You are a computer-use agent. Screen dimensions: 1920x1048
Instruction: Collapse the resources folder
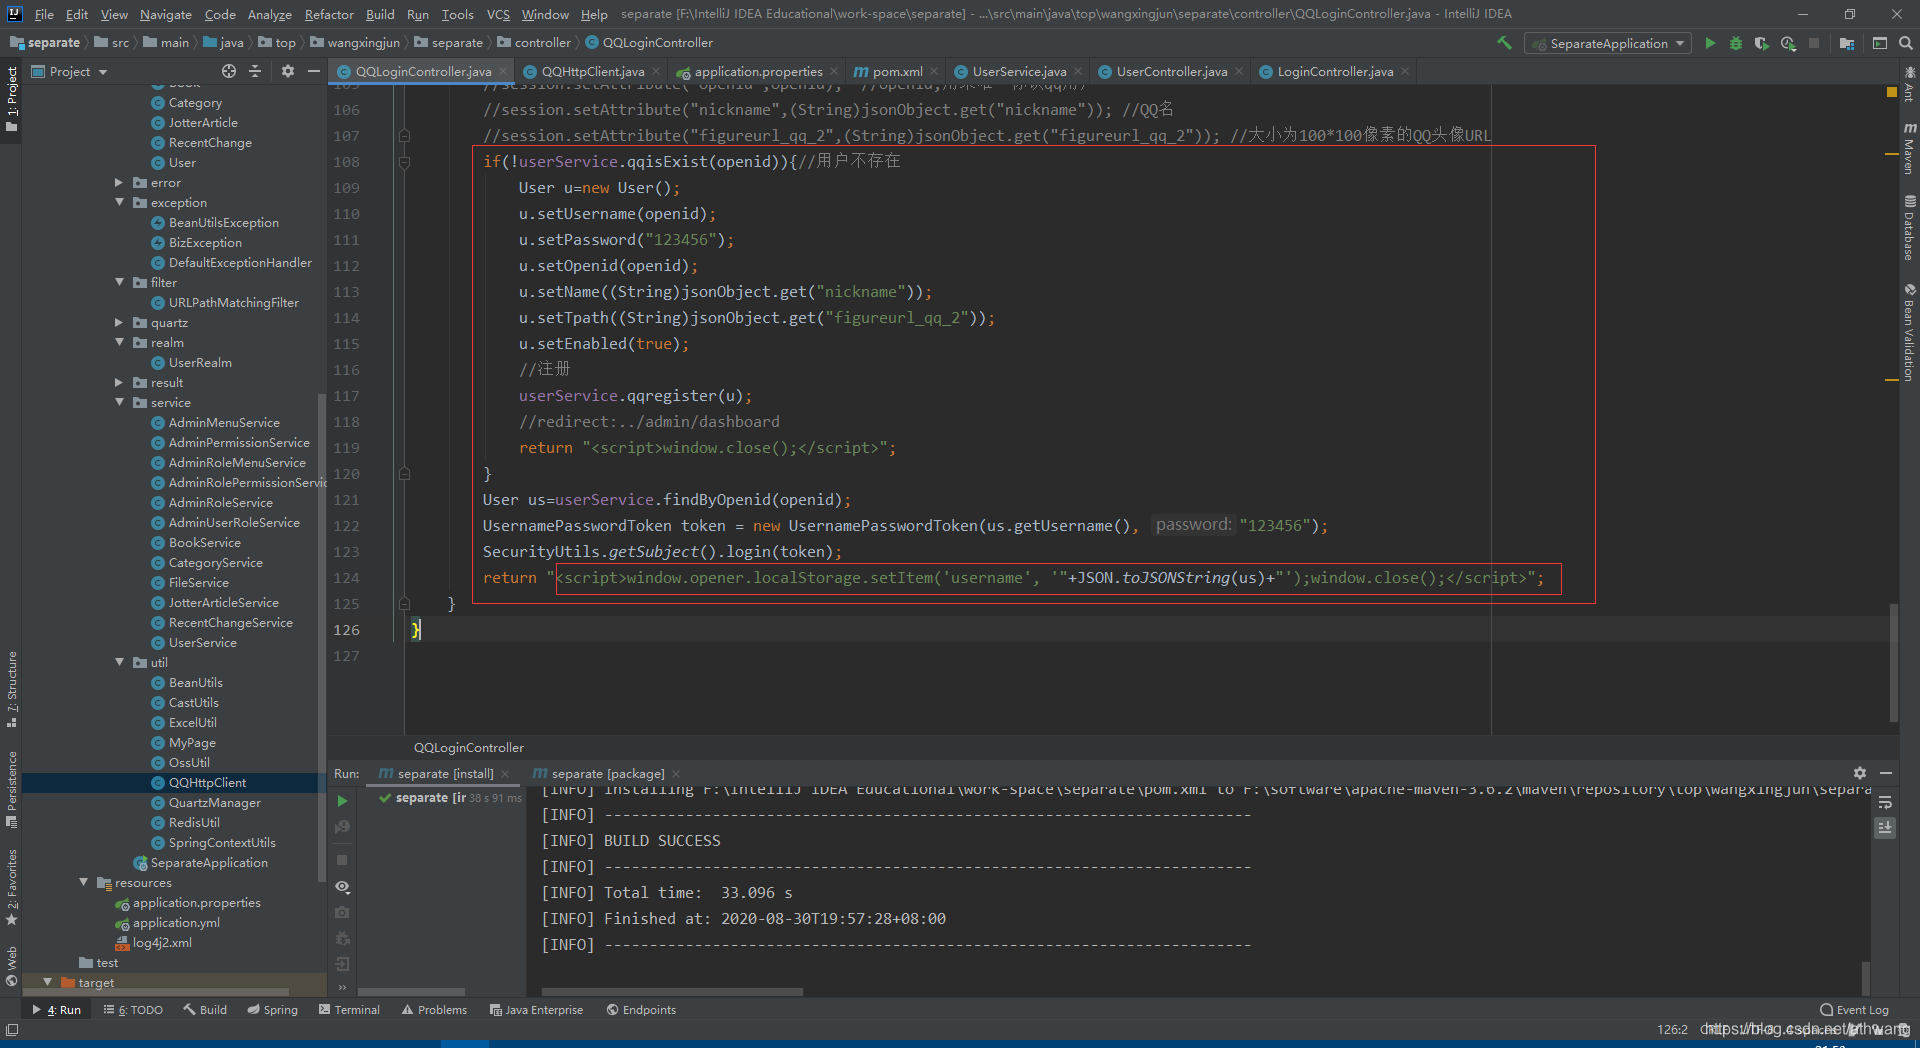83,883
